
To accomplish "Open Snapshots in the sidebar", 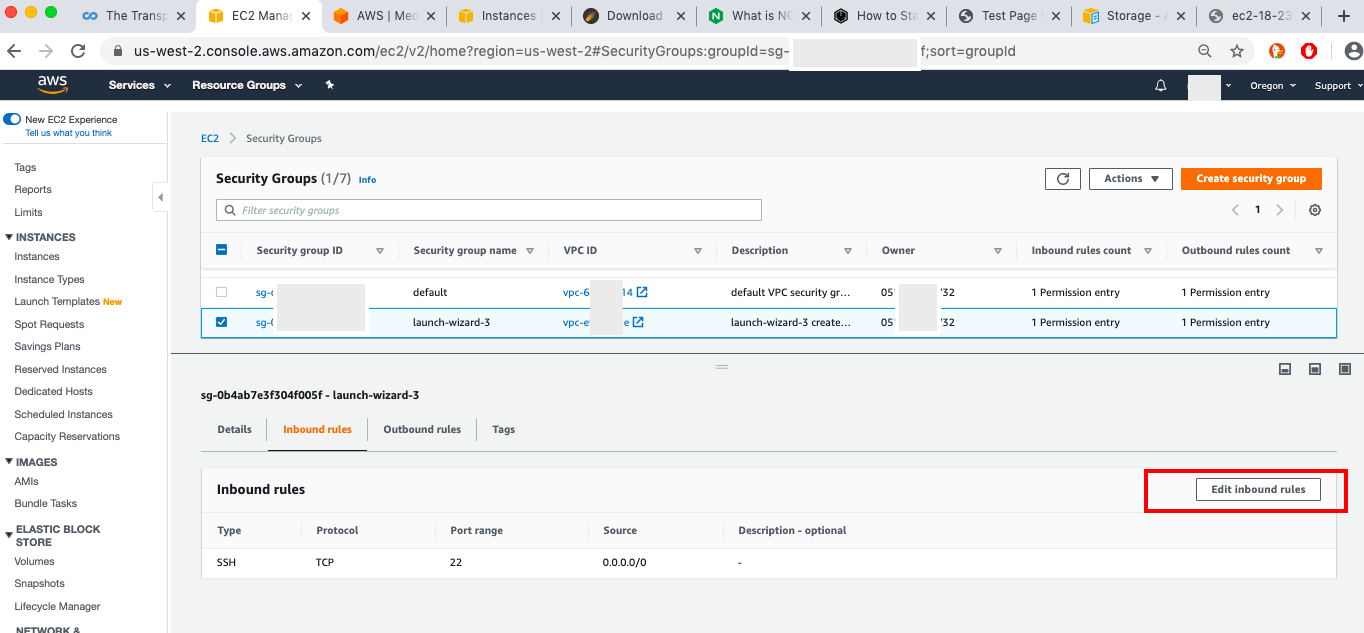I will [39, 584].
